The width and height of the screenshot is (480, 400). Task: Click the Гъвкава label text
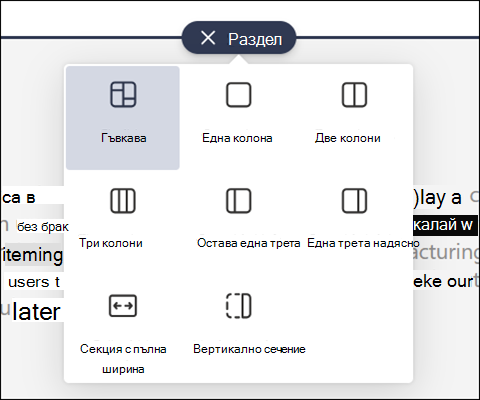pos(124,138)
